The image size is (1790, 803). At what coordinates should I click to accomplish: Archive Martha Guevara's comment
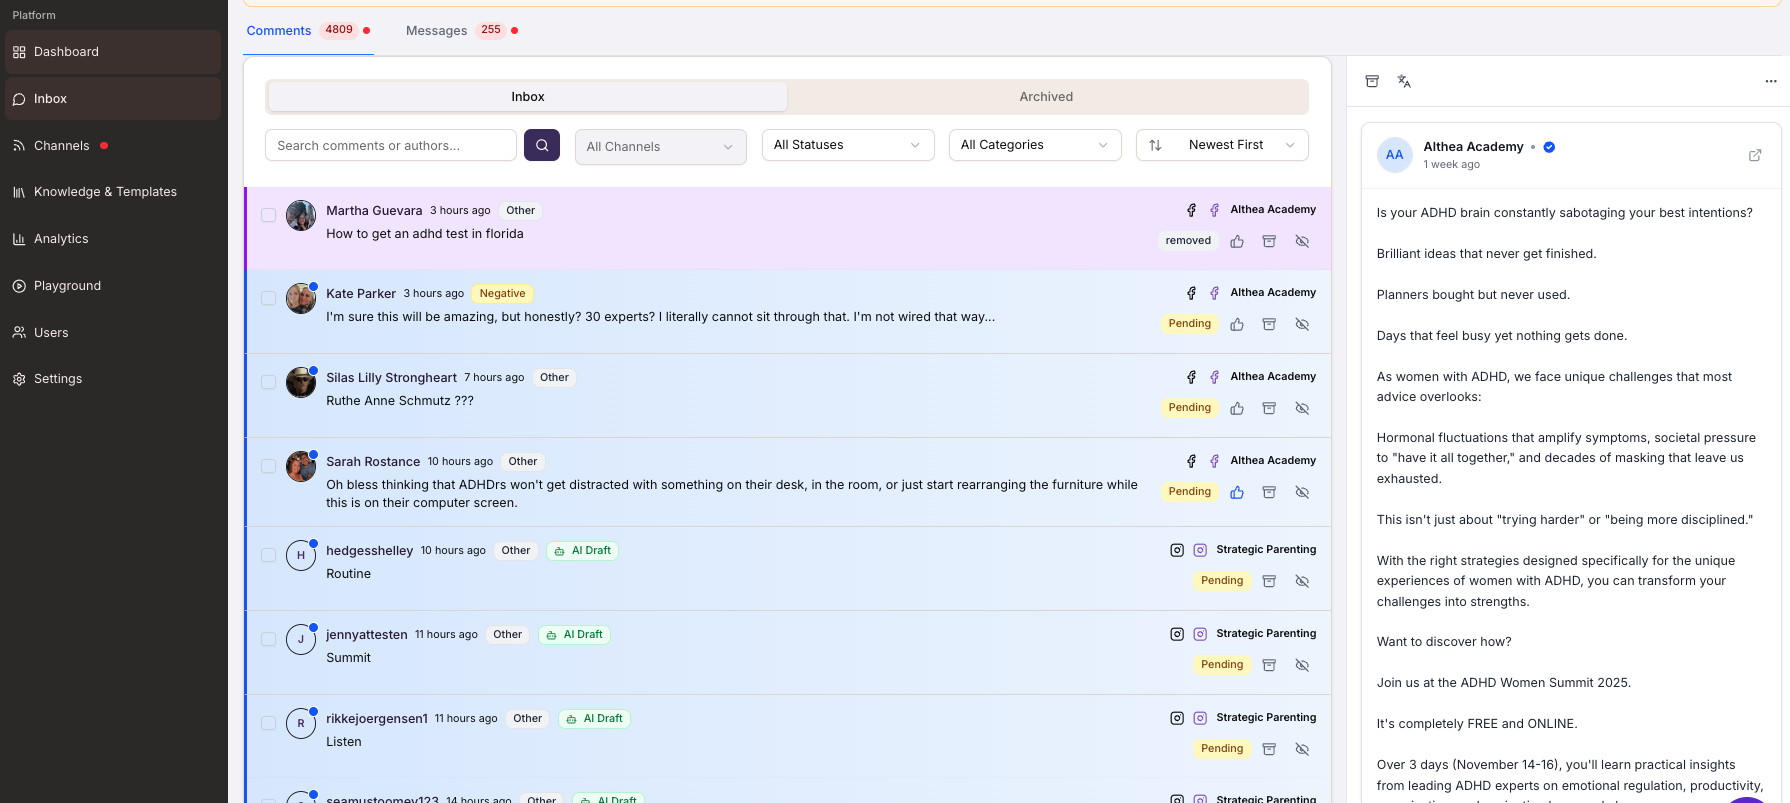click(x=1269, y=241)
